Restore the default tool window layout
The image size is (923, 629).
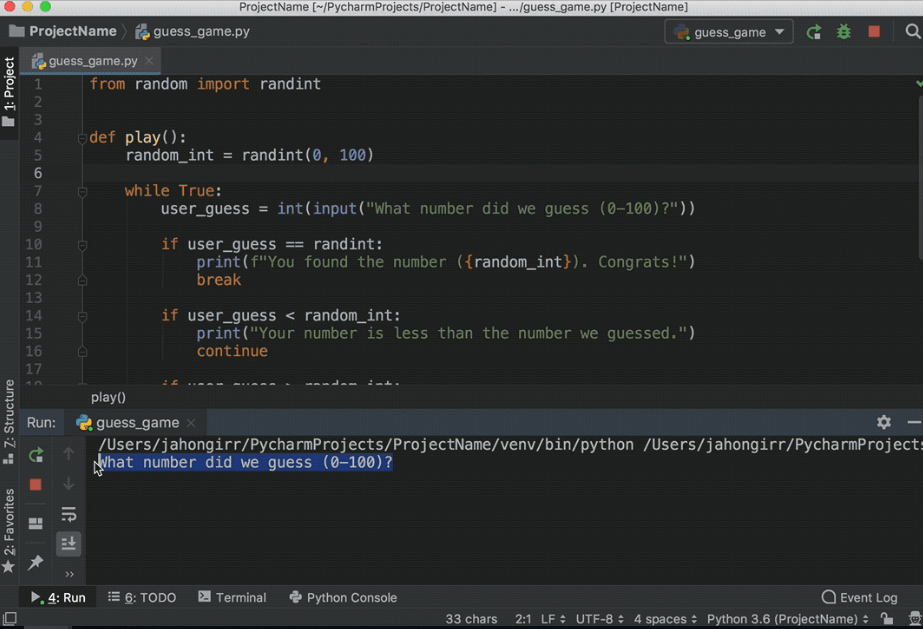[35, 523]
